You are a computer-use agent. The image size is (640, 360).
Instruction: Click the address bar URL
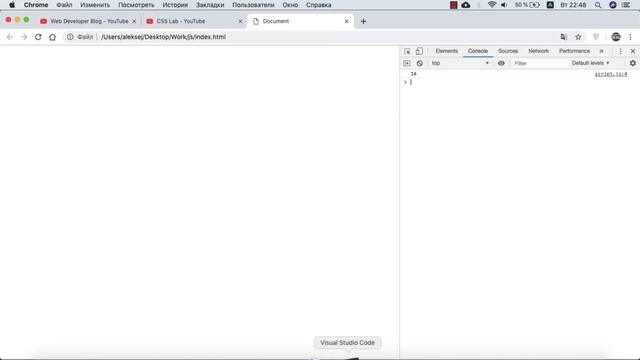pos(163,37)
